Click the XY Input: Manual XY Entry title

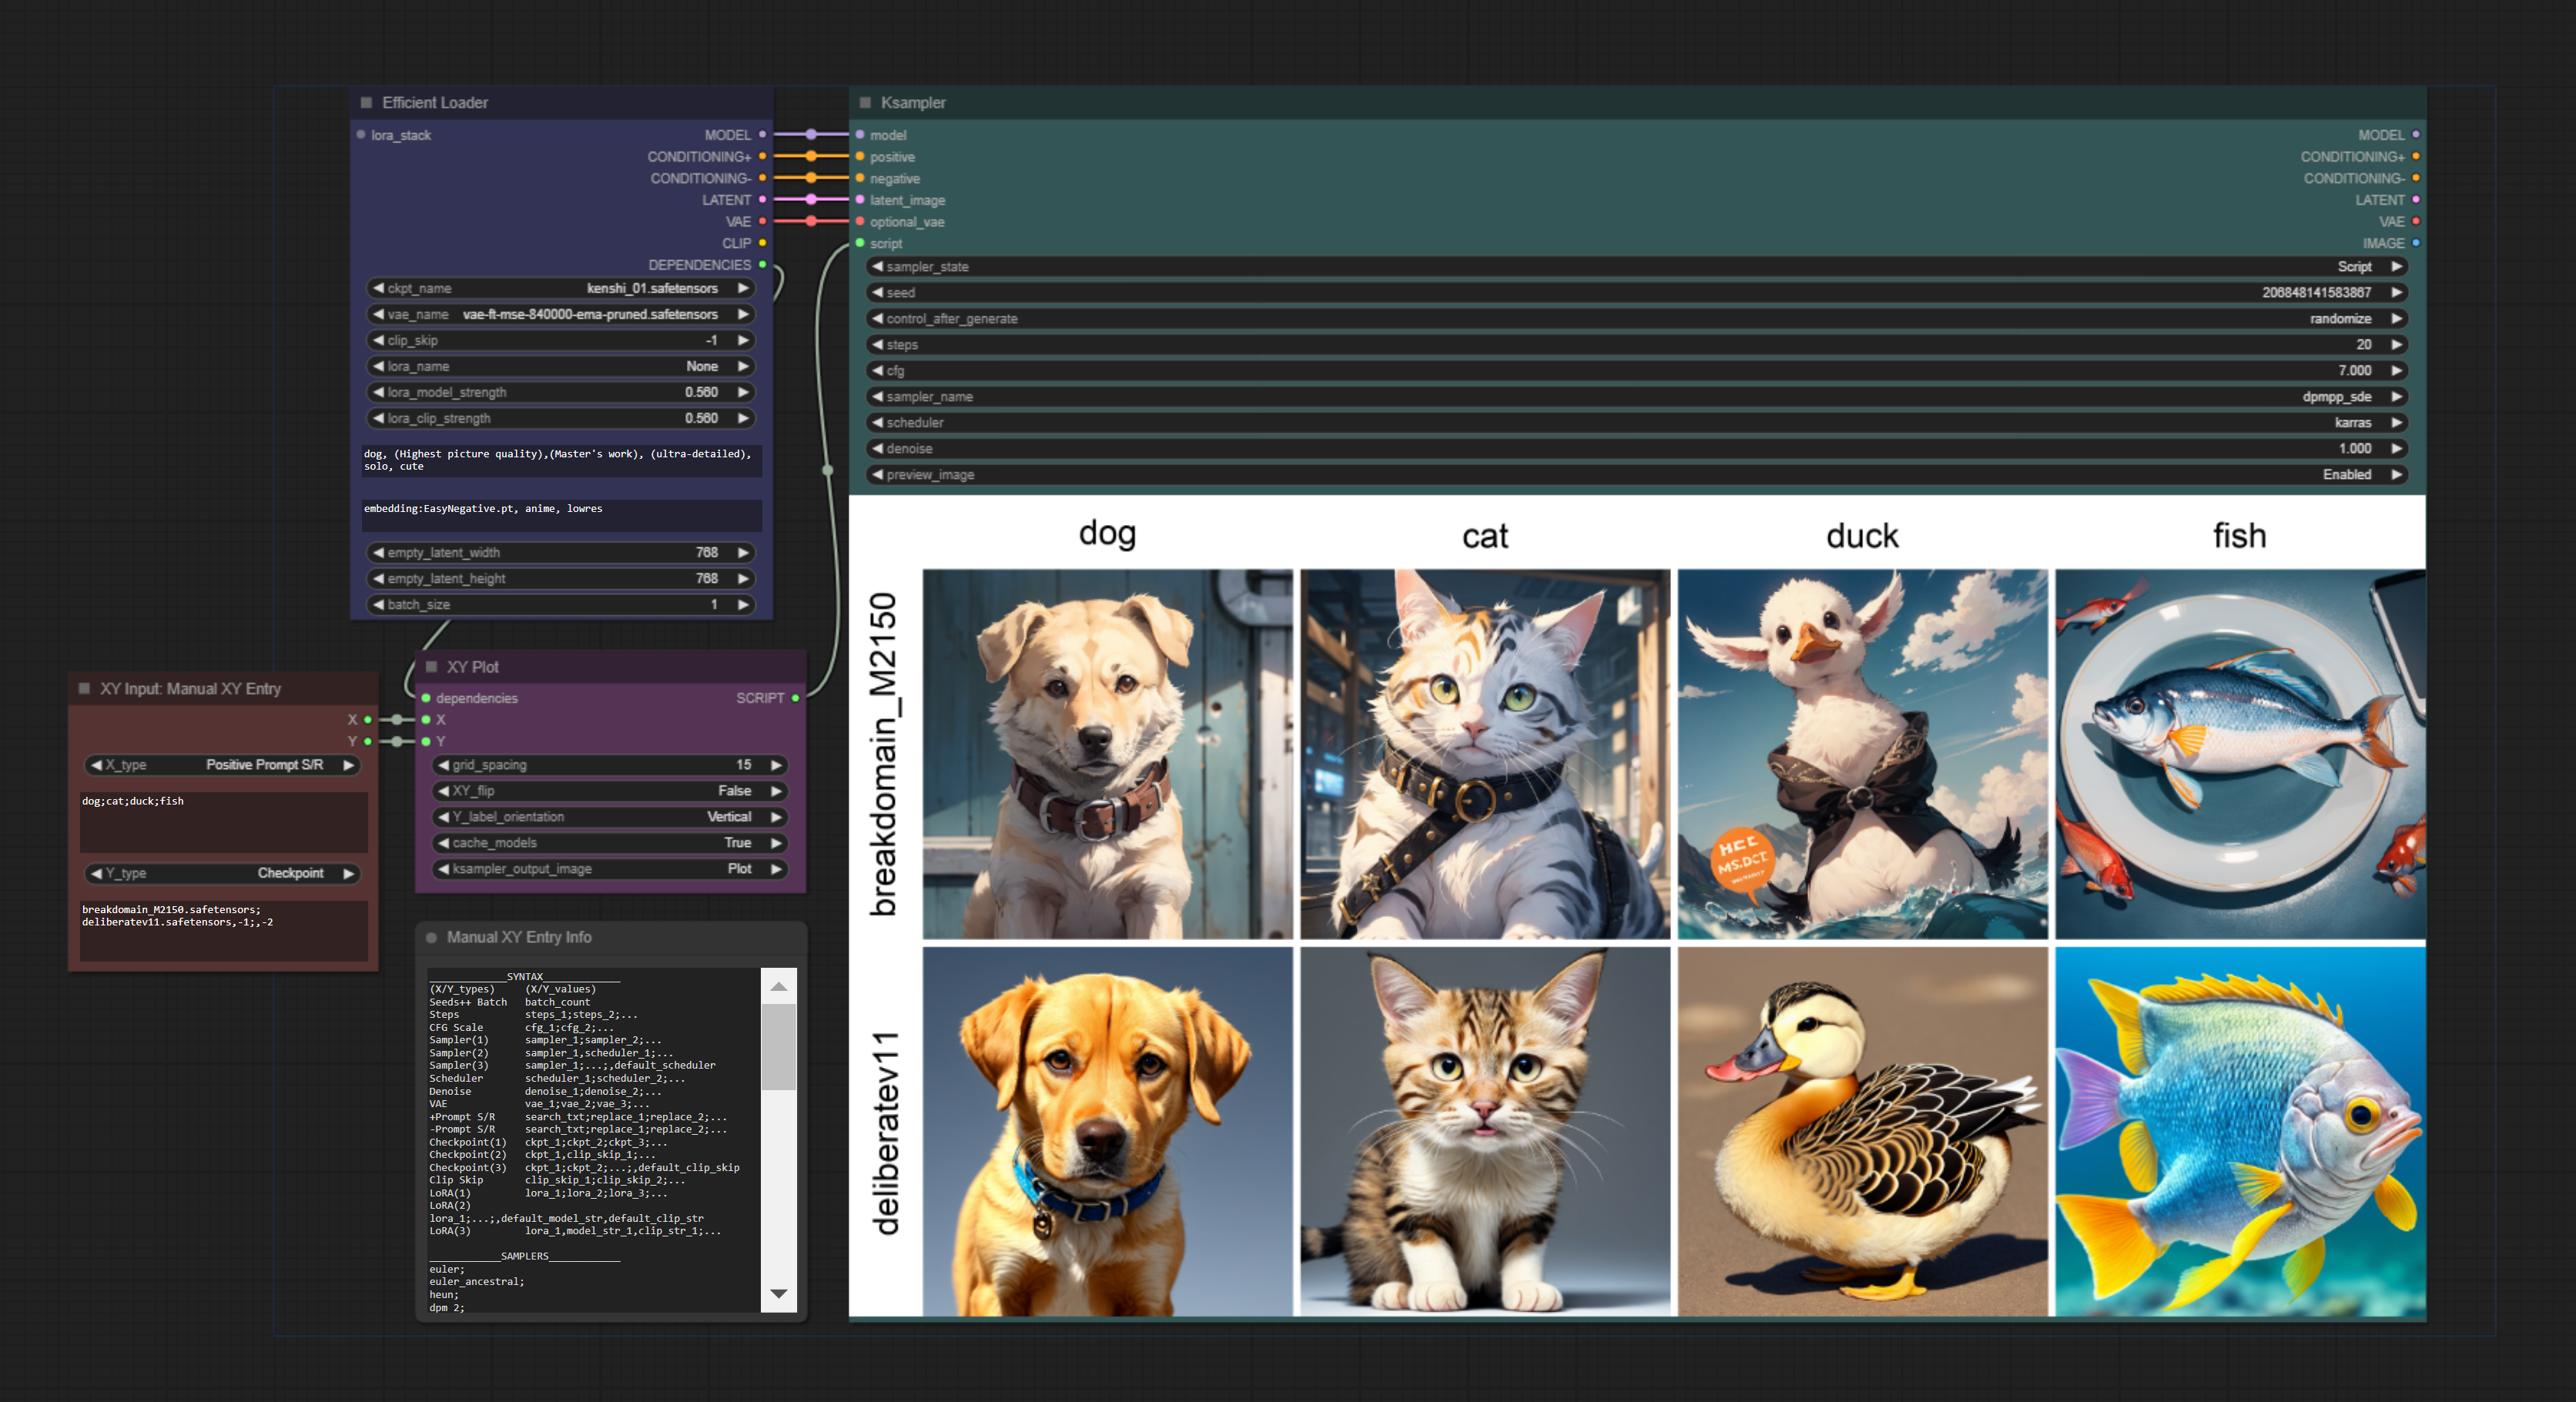coord(190,689)
